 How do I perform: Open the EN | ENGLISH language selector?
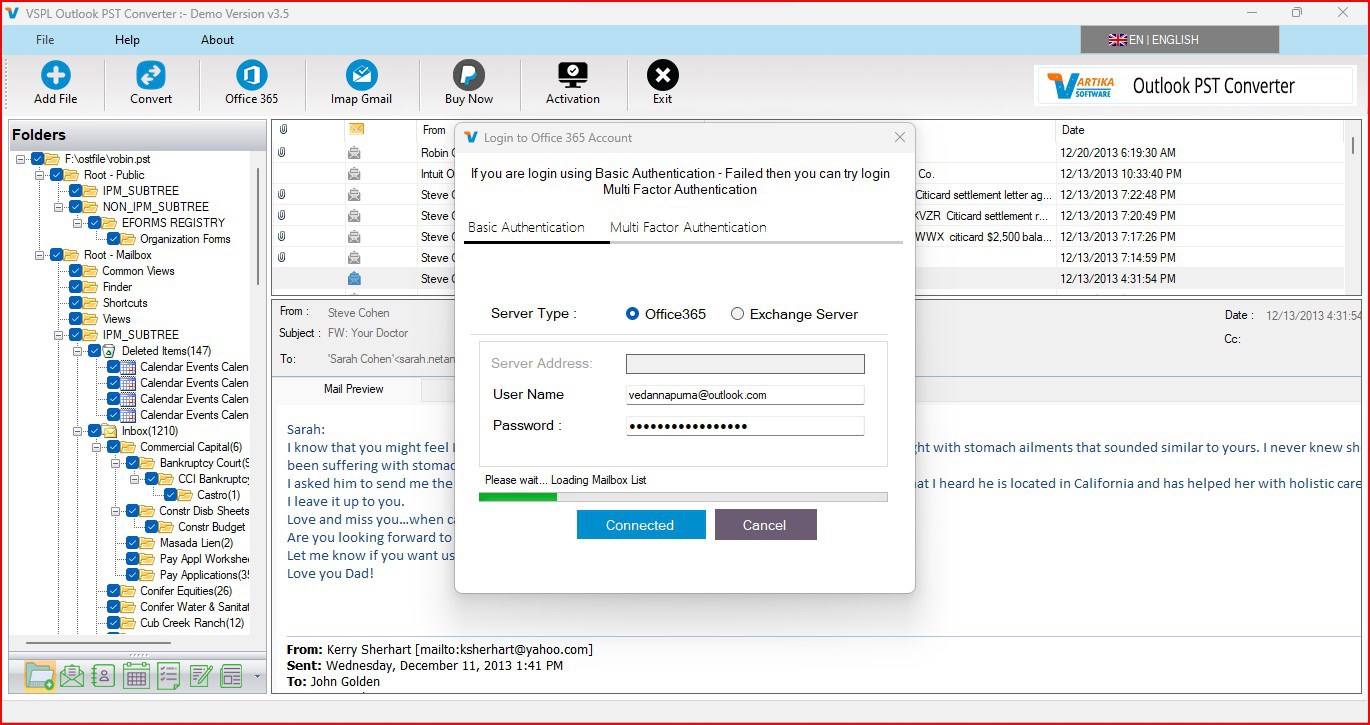pyautogui.click(x=1180, y=40)
